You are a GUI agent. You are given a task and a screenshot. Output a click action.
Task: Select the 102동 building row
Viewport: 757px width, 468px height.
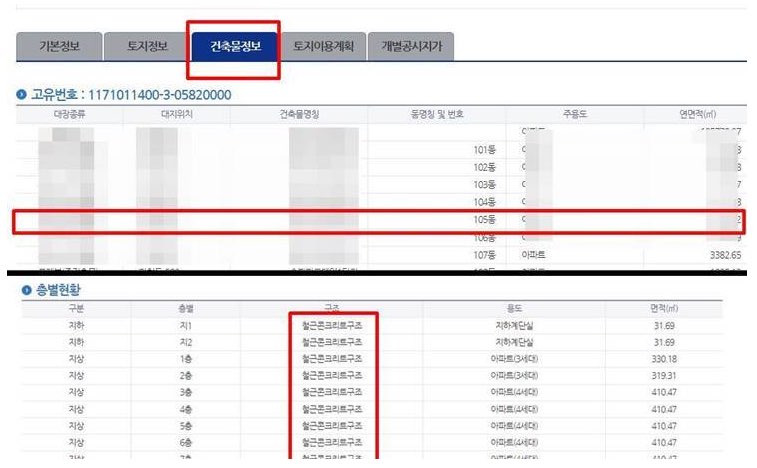(x=381, y=167)
